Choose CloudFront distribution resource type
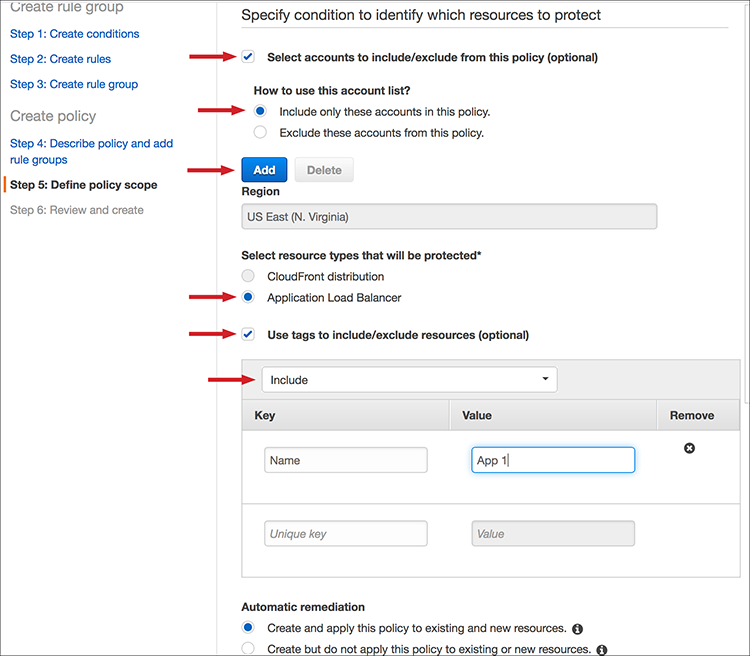750x656 pixels. (x=248, y=276)
